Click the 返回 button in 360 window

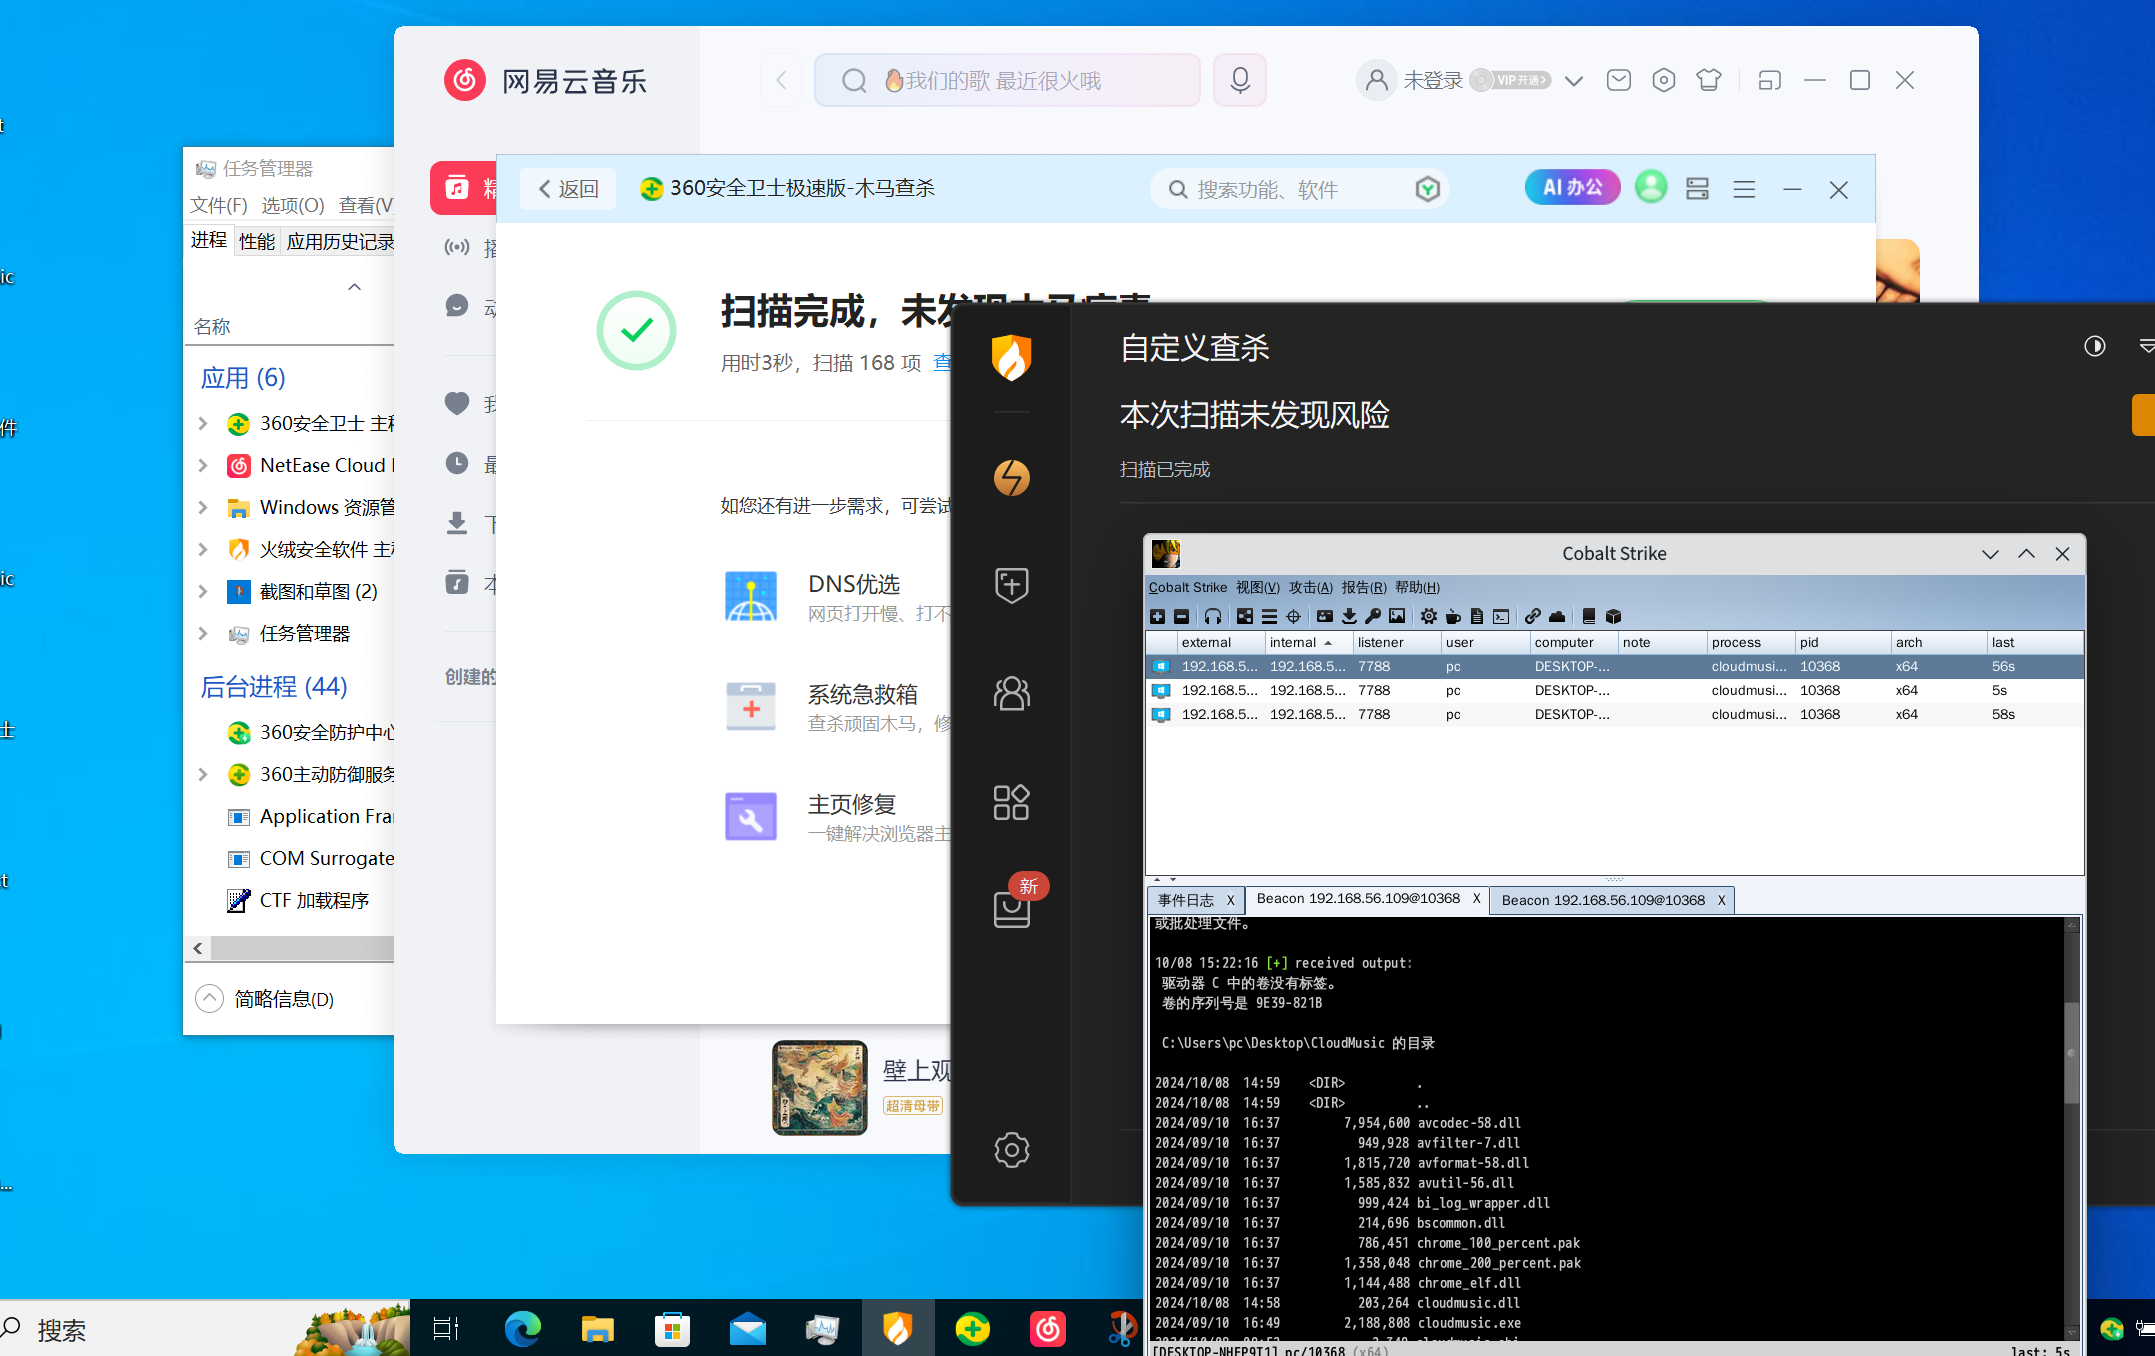(568, 189)
